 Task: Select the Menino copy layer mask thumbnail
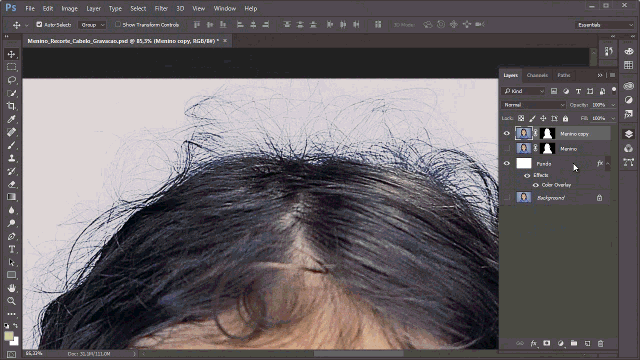[x=547, y=133]
